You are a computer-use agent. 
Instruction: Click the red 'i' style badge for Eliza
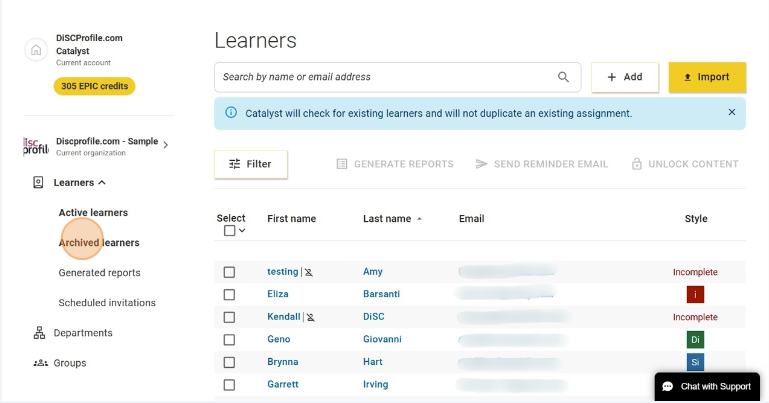(695, 294)
